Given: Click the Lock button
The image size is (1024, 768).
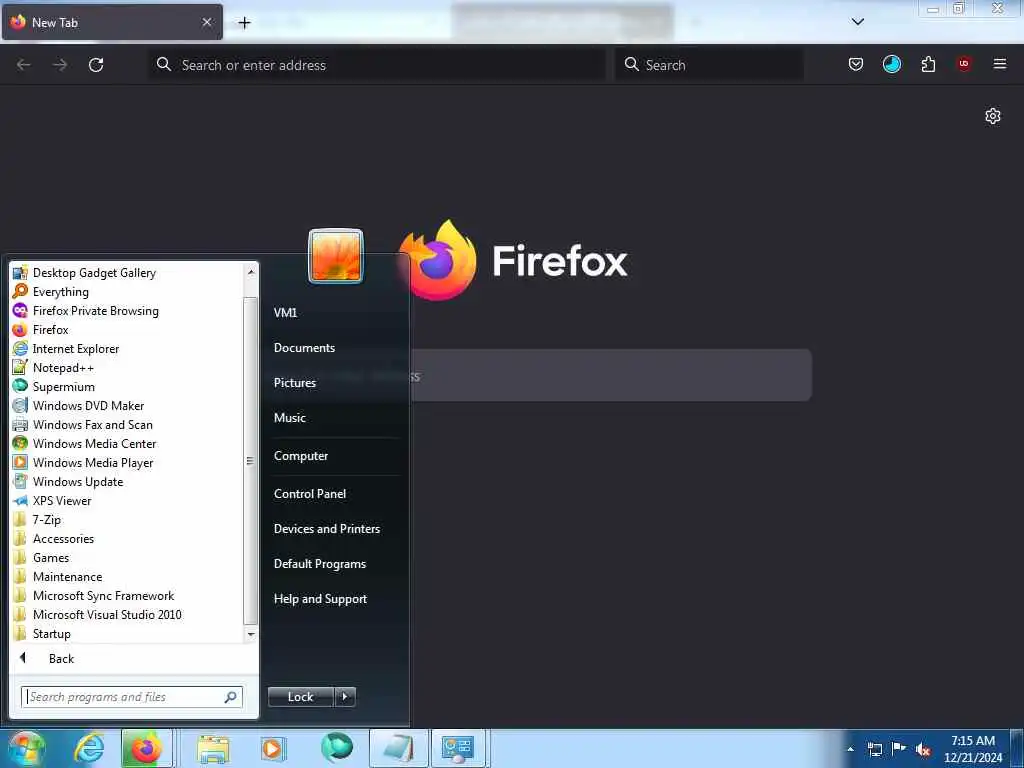Looking at the screenshot, I should [300, 697].
